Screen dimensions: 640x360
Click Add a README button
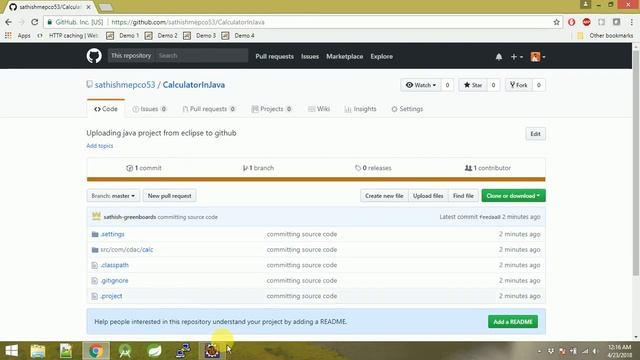tap(513, 322)
